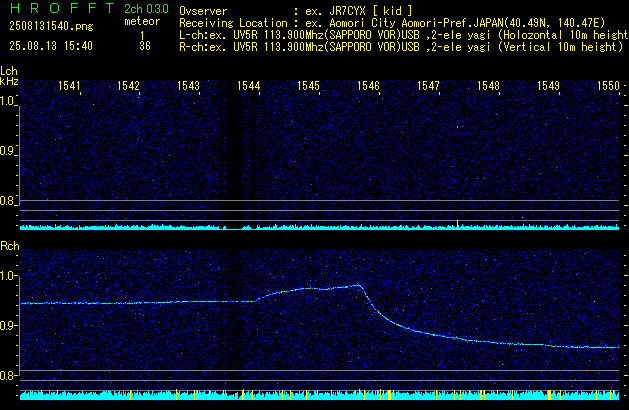Click the Receiving Location header line
This screenshot has height=410, width=629.
pos(392,23)
